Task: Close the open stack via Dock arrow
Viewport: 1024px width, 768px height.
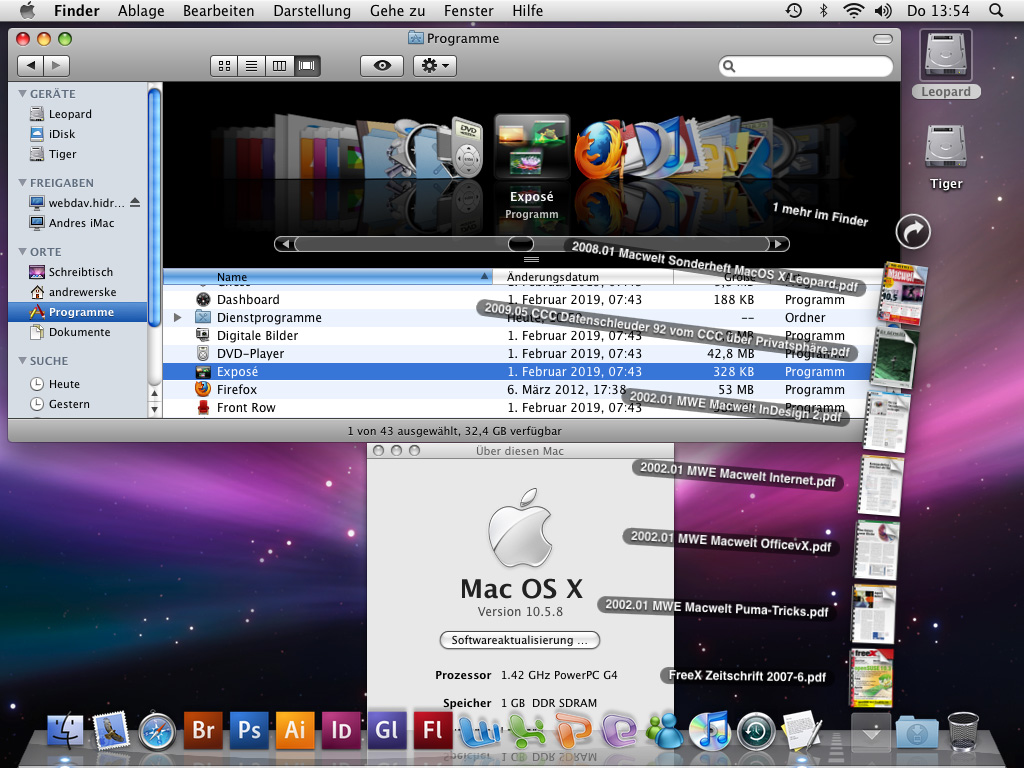Action: pyautogui.click(x=871, y=732)
